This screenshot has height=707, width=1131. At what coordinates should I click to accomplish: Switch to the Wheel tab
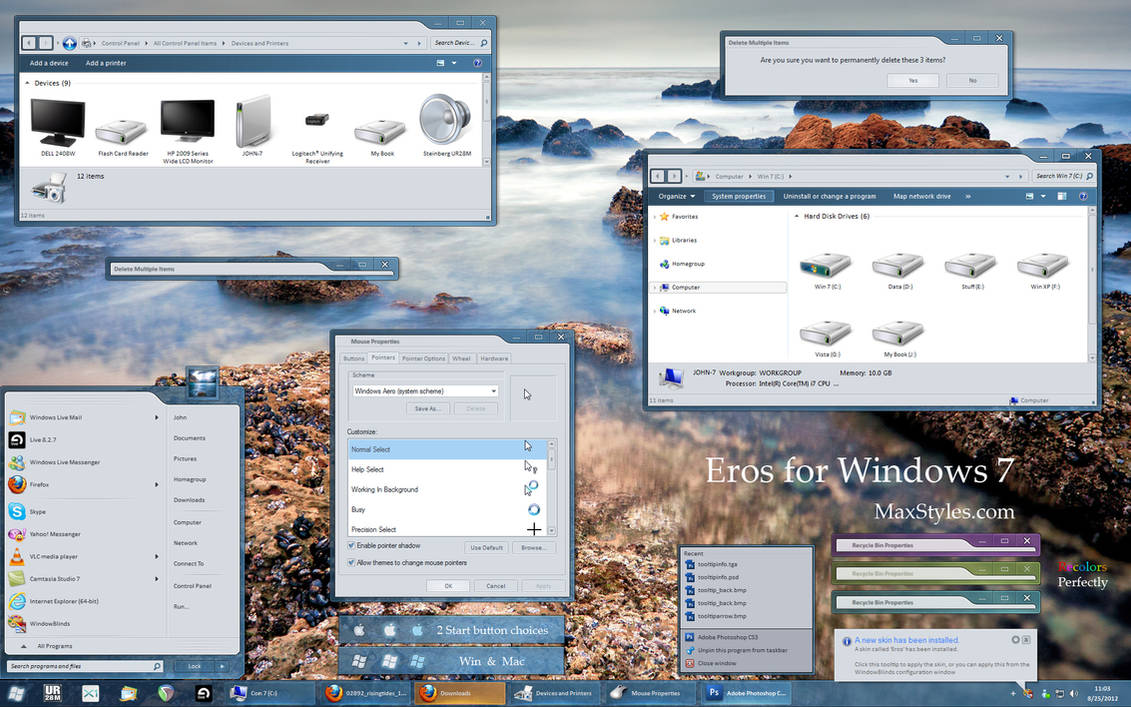coord(461,359)
